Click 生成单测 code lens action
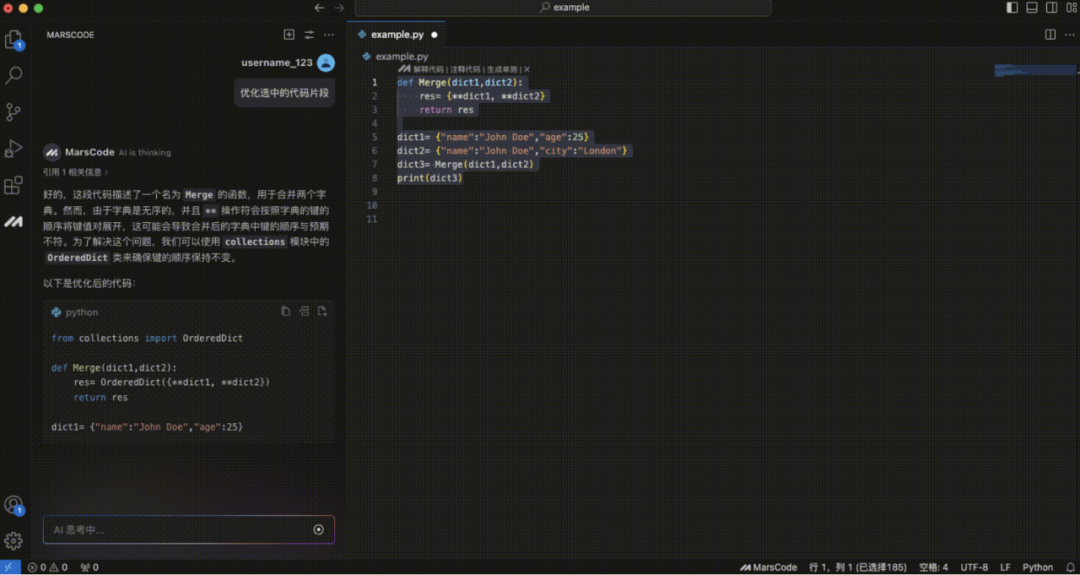Viewport: 1080px width, 575px height. 502,70
